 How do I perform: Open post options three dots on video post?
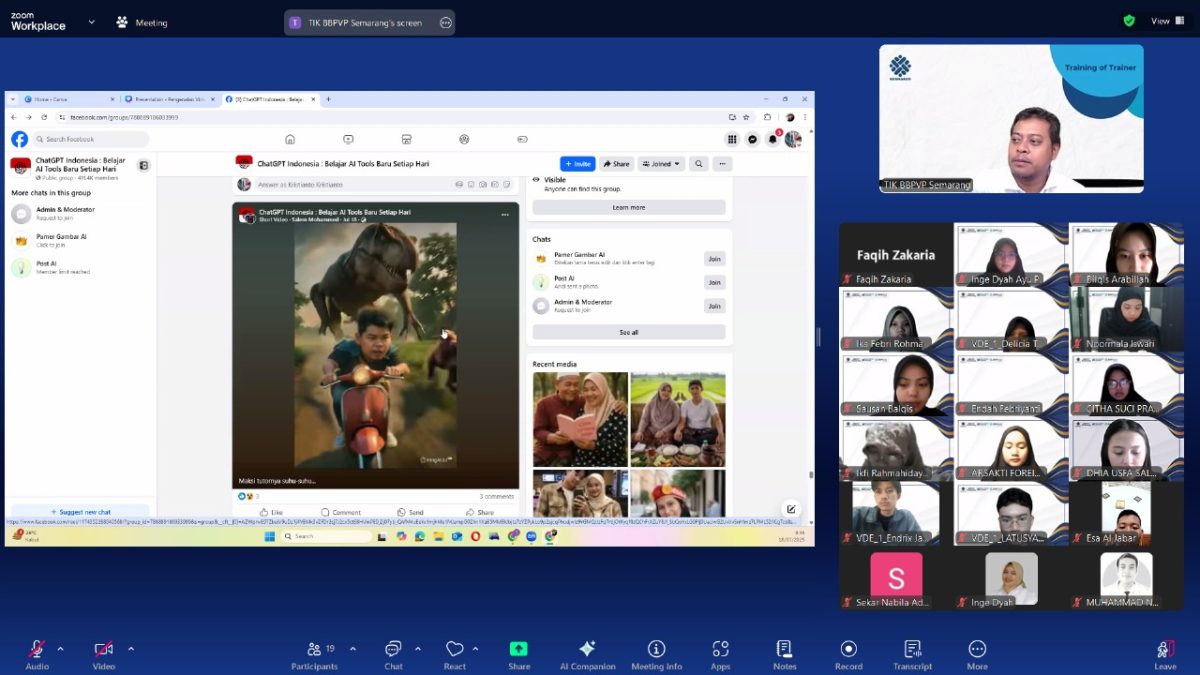[505, 215]
